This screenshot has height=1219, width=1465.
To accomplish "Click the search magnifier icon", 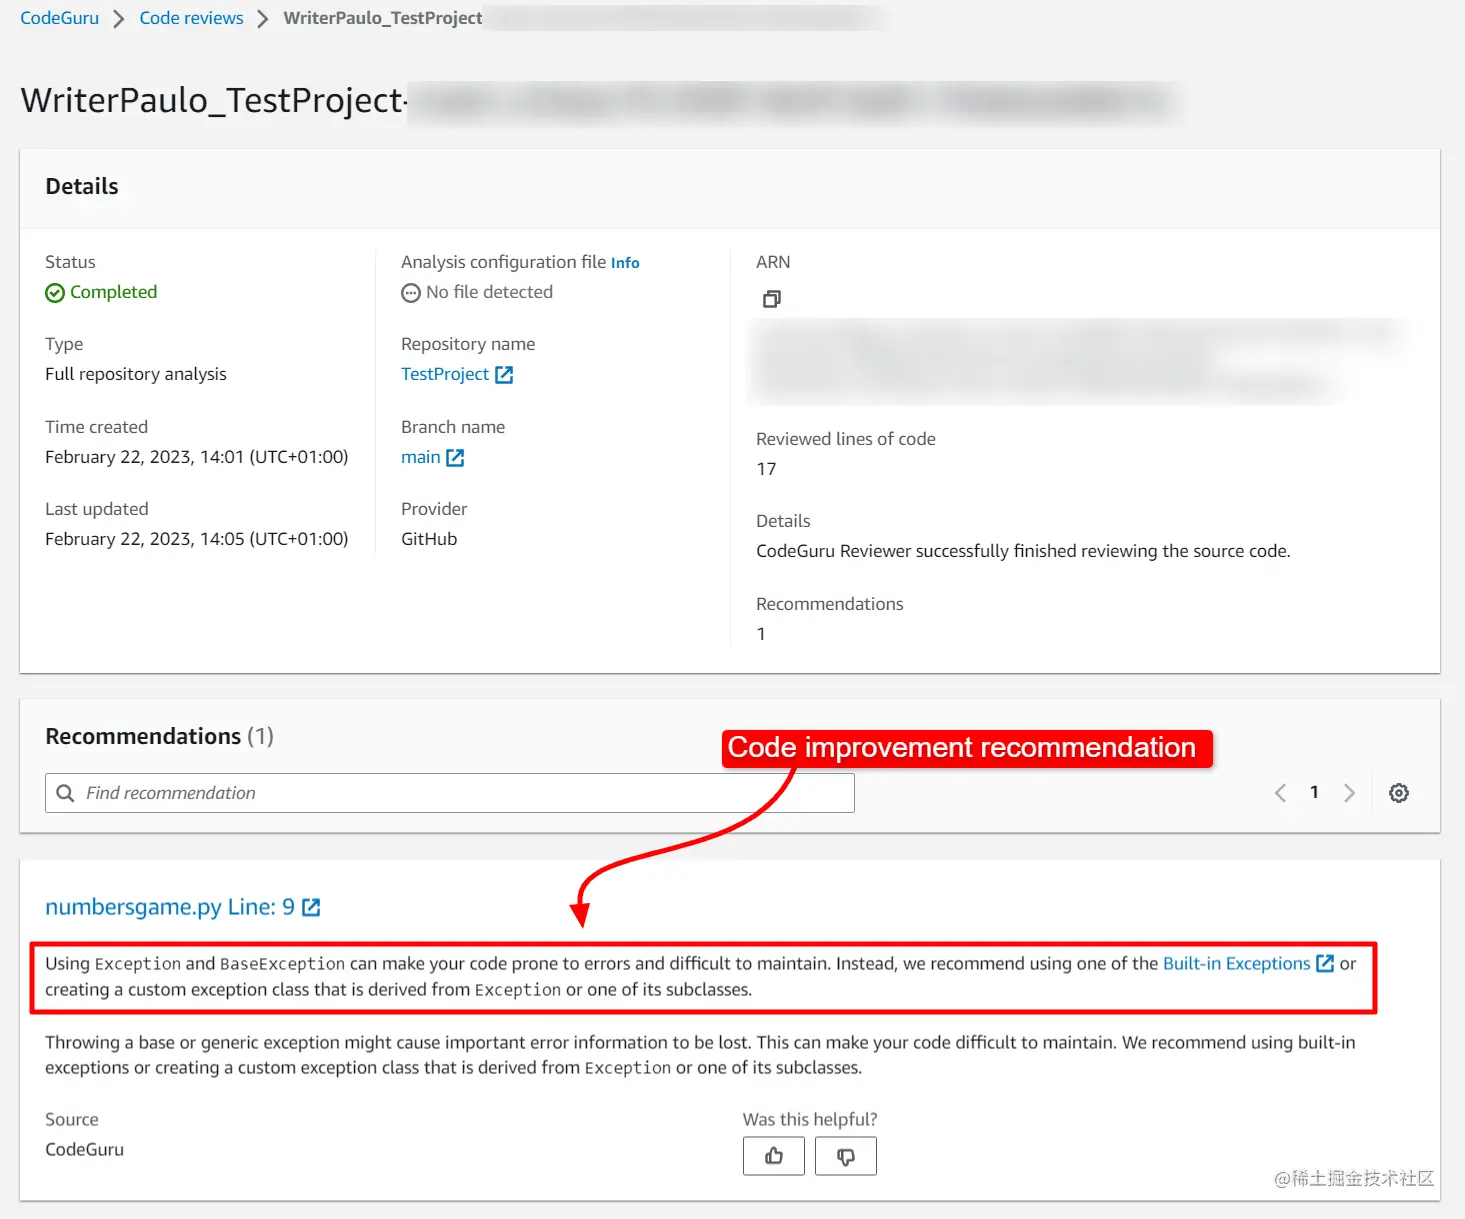I will click(x=66, y=793).
